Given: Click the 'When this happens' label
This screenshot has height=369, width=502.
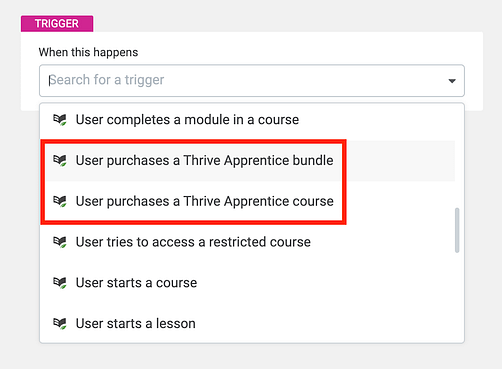Looking at the screenshot, I should point(88,52).
